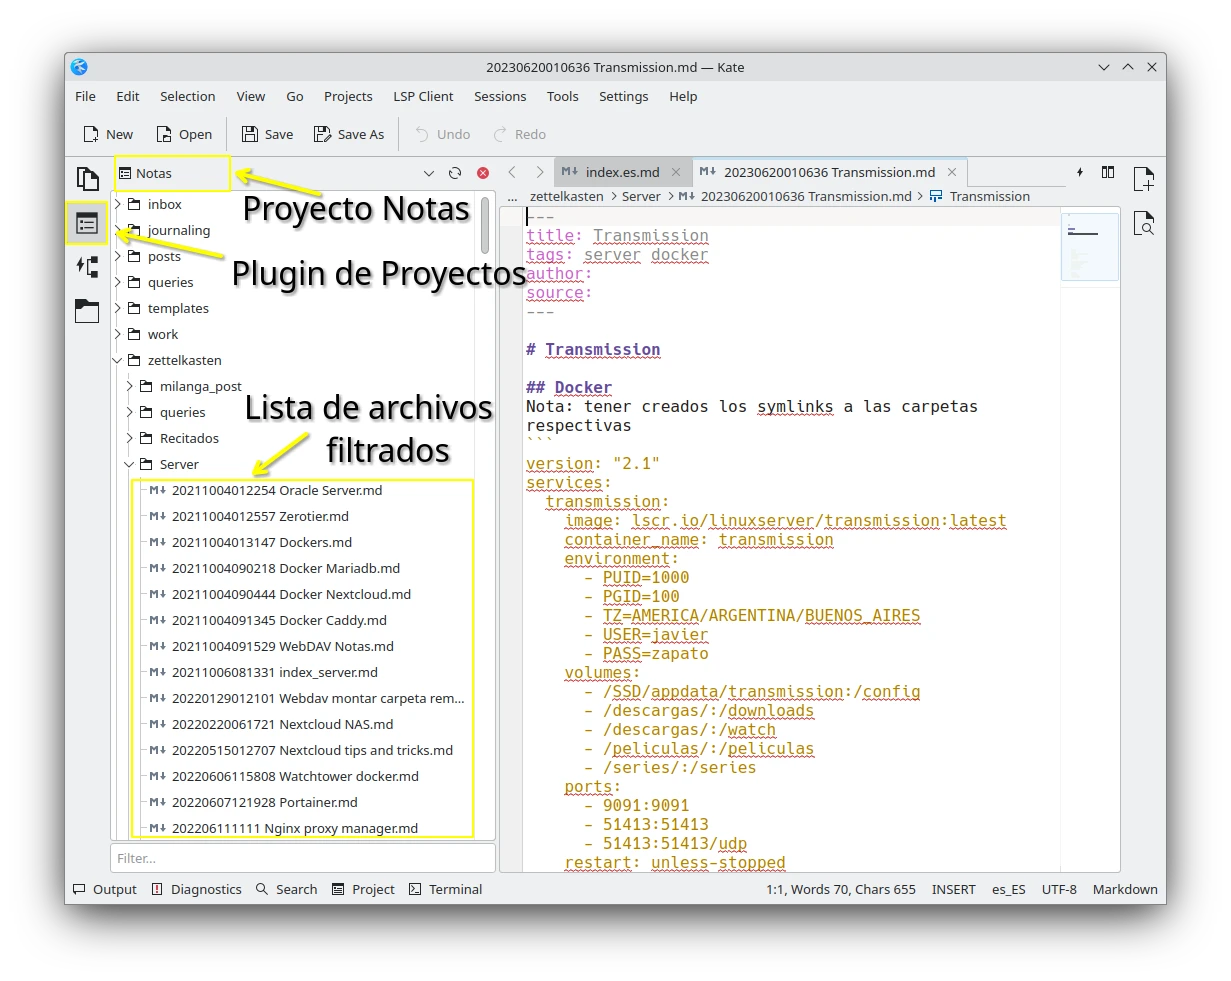This screenshot has height=981, width=1231.
Task: Open the Filesystem Browser sidebar icon
Action: 88,311
